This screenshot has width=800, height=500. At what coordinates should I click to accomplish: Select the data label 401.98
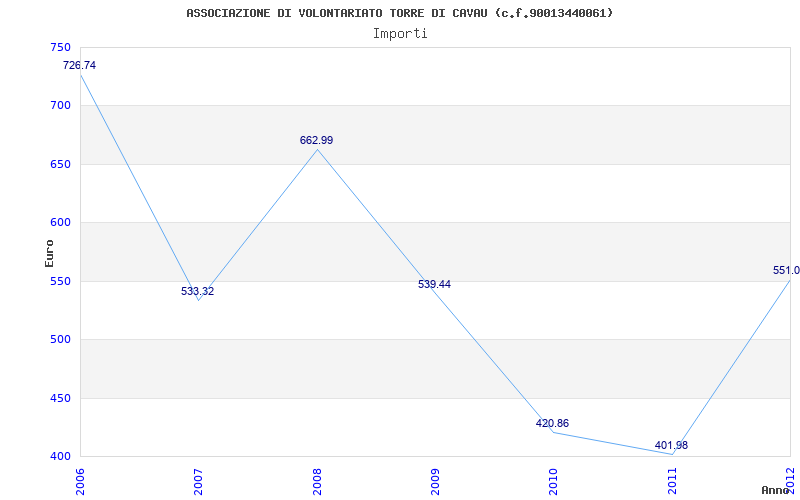(671, 445)
